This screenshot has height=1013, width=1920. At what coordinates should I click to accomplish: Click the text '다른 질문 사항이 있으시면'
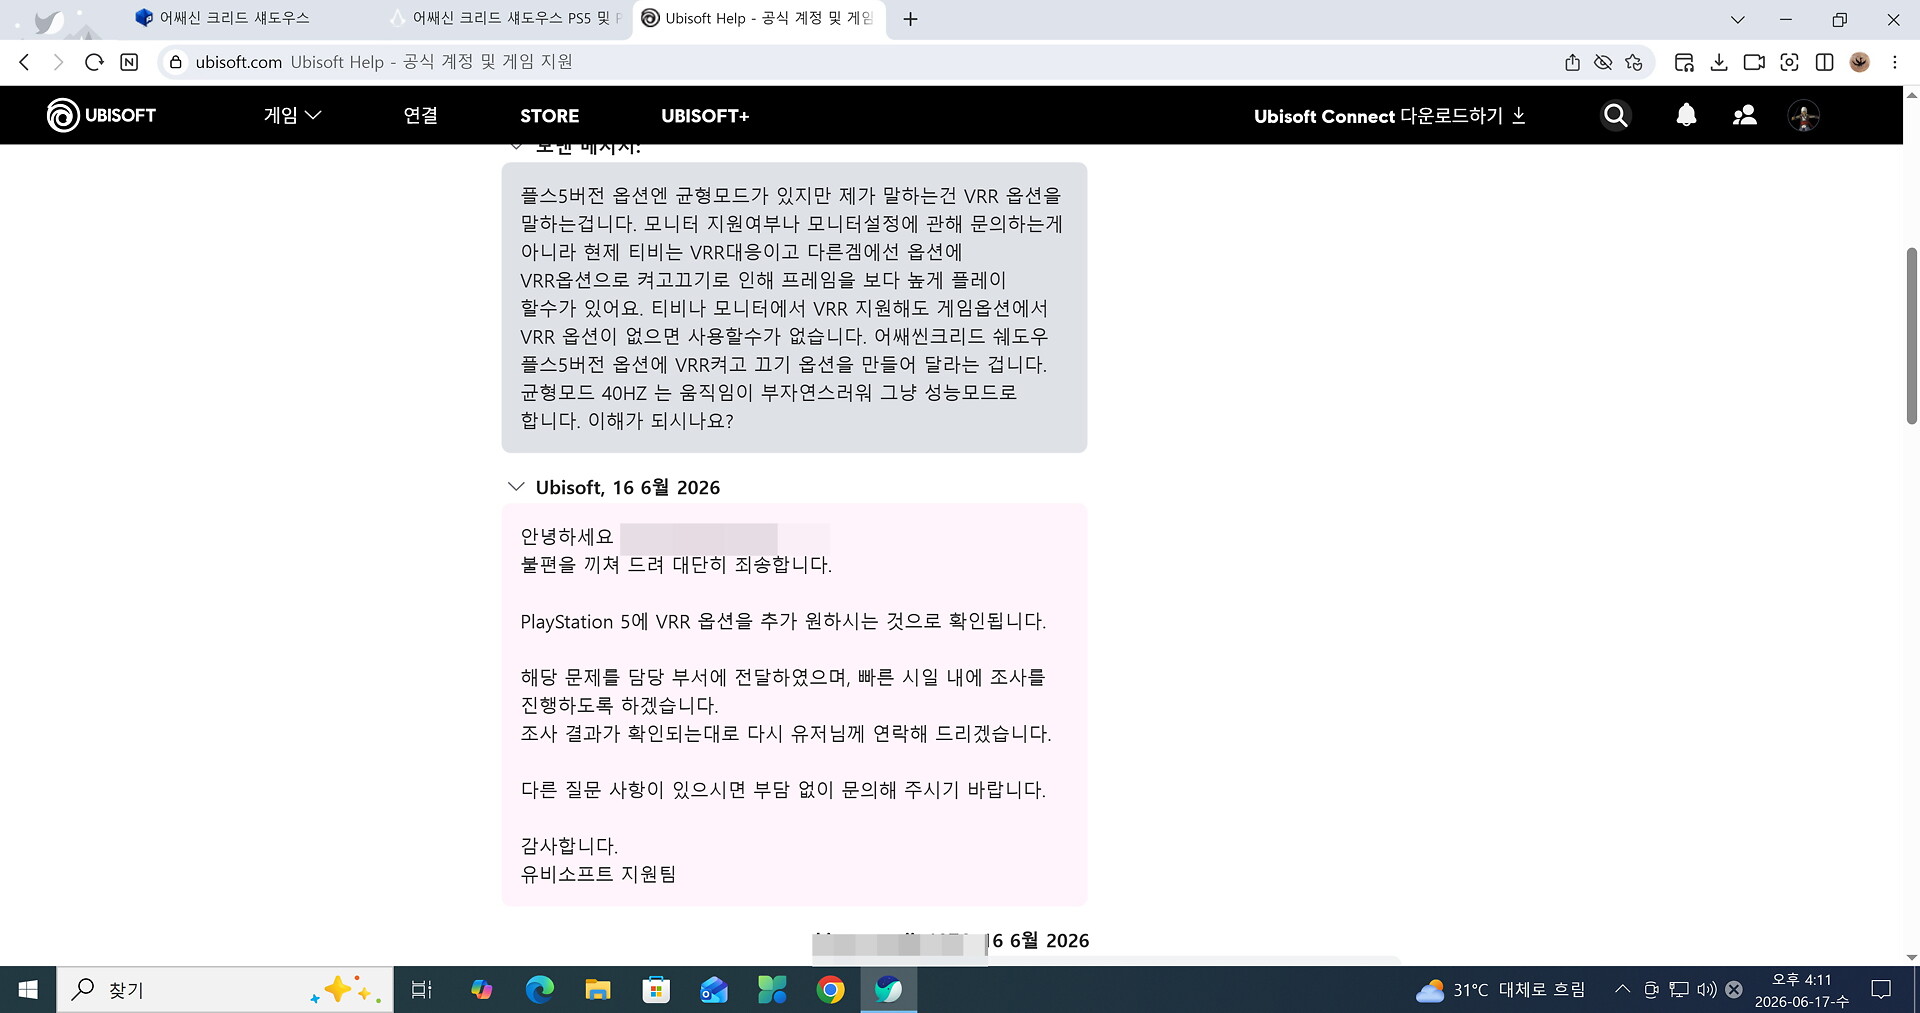(x=633, y=790)
